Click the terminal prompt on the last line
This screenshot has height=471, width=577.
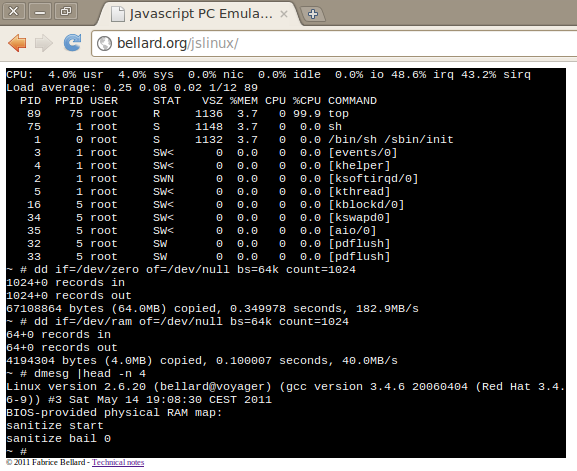point(17,451)
